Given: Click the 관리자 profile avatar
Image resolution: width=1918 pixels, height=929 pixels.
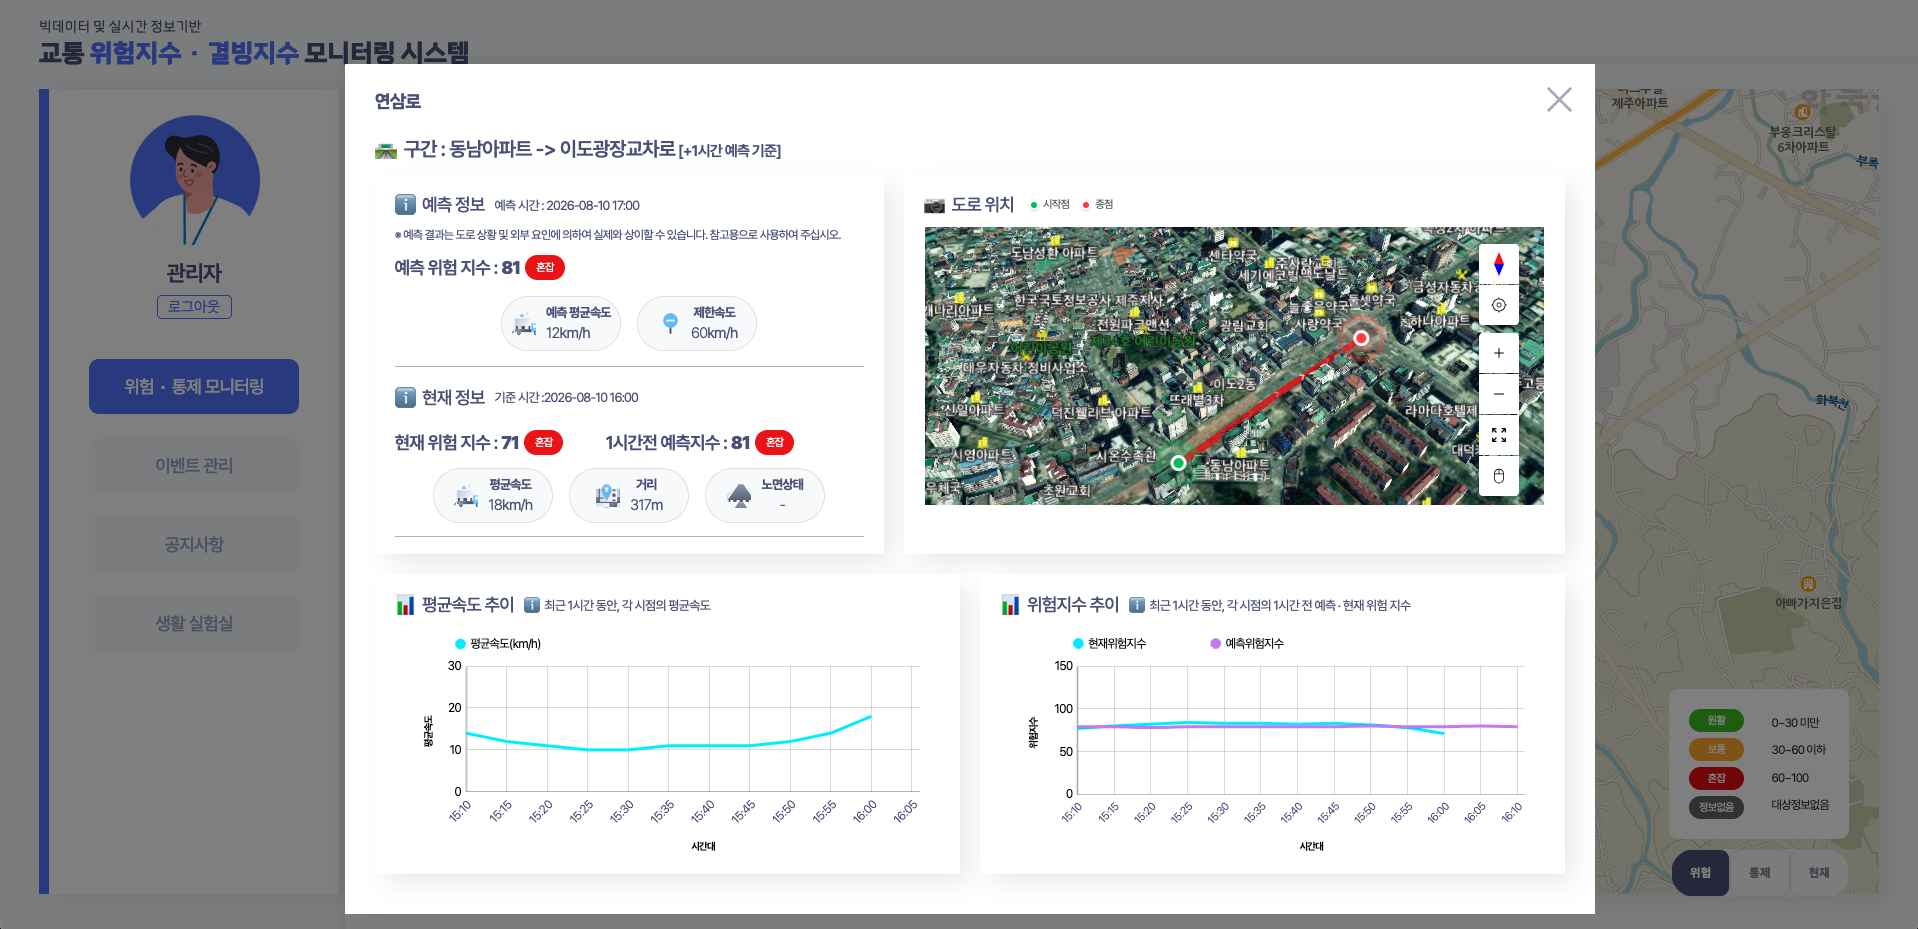Looking at the screenshot, I should (x=195, y=180).
